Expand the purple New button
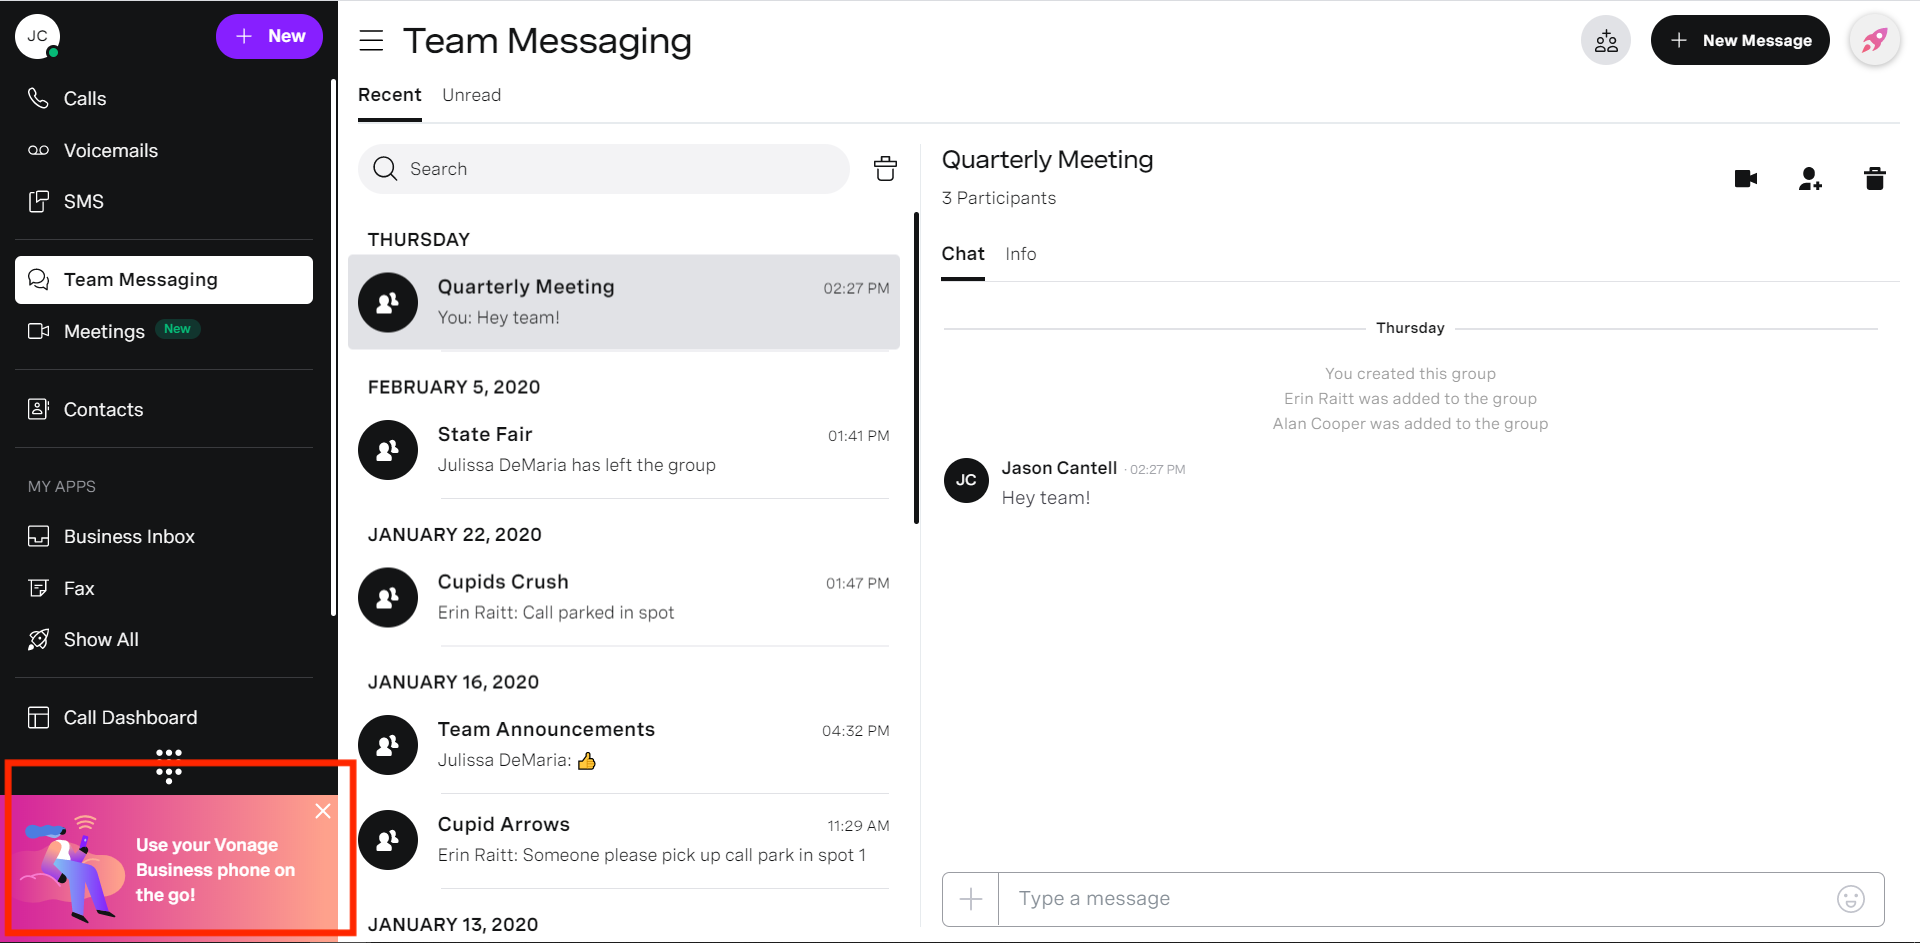 click(269, 37)
